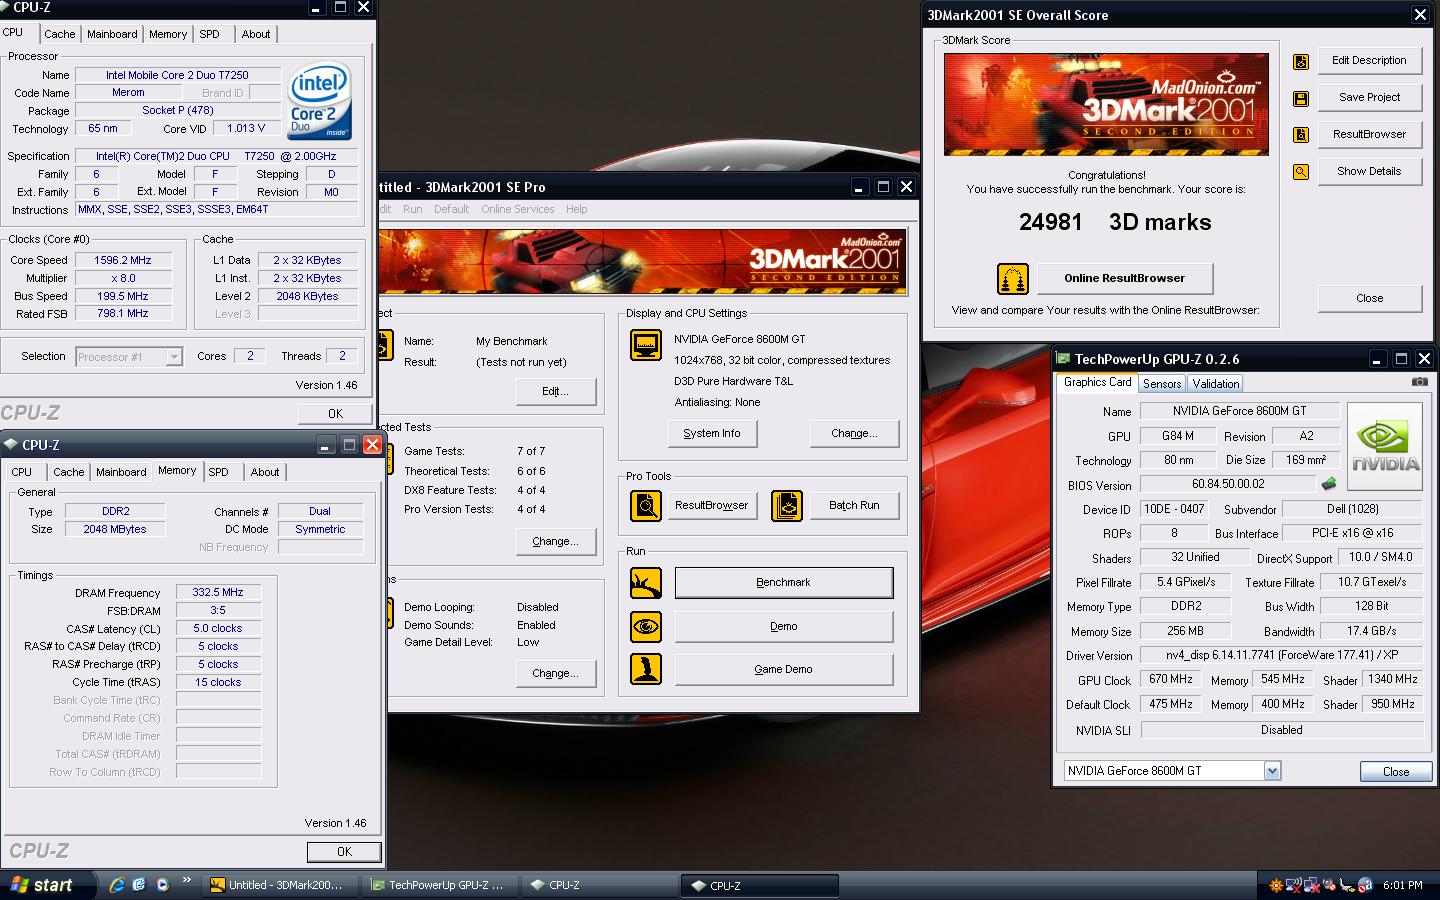Click Change under demo options

pos(556,674)
